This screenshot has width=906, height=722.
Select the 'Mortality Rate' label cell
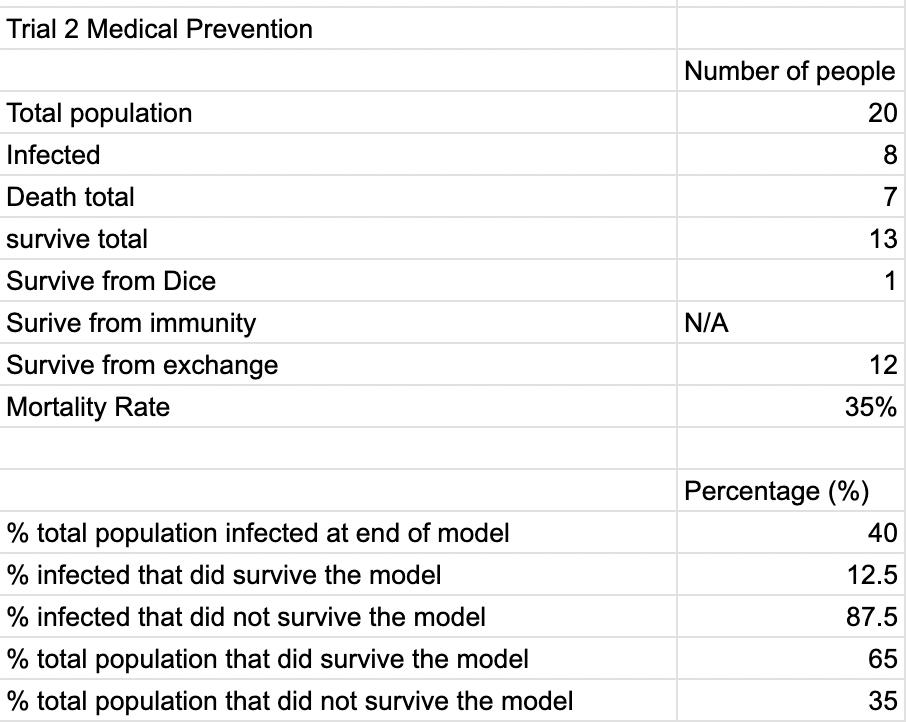(x=88, y=407)
